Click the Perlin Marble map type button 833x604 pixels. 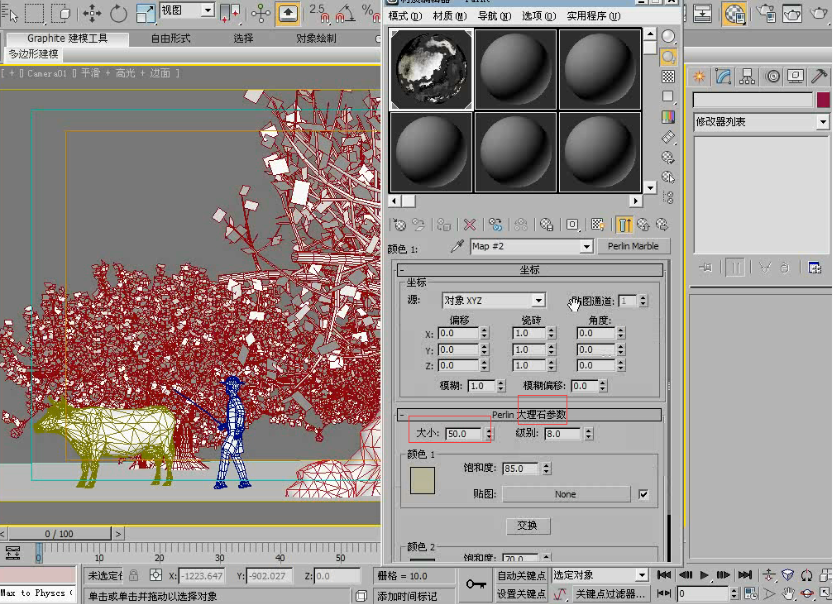633,246
